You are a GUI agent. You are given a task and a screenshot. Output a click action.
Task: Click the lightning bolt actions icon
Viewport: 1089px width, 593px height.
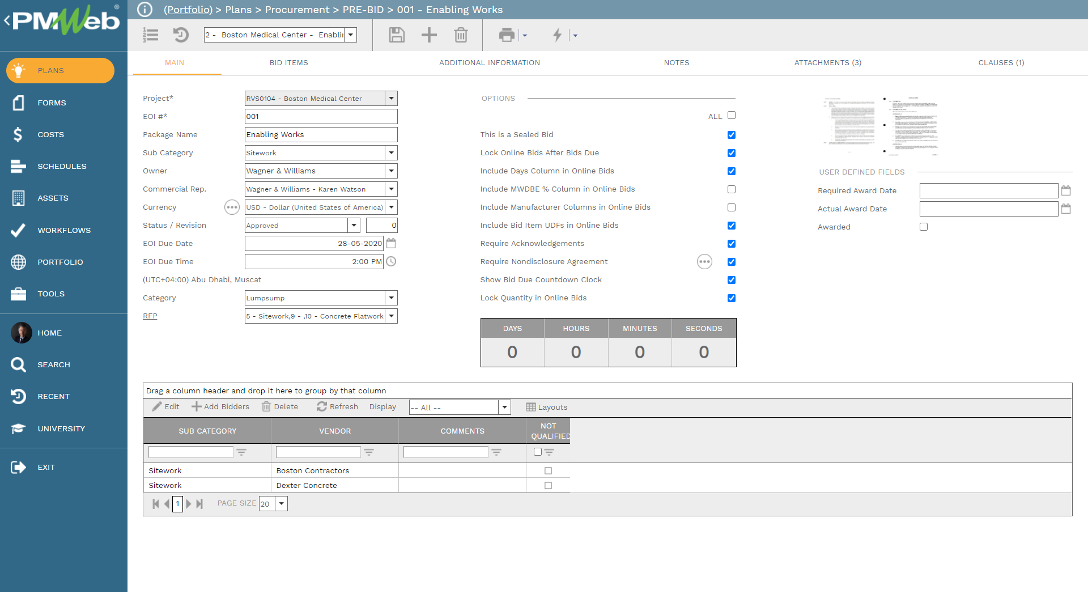point(557,35)
